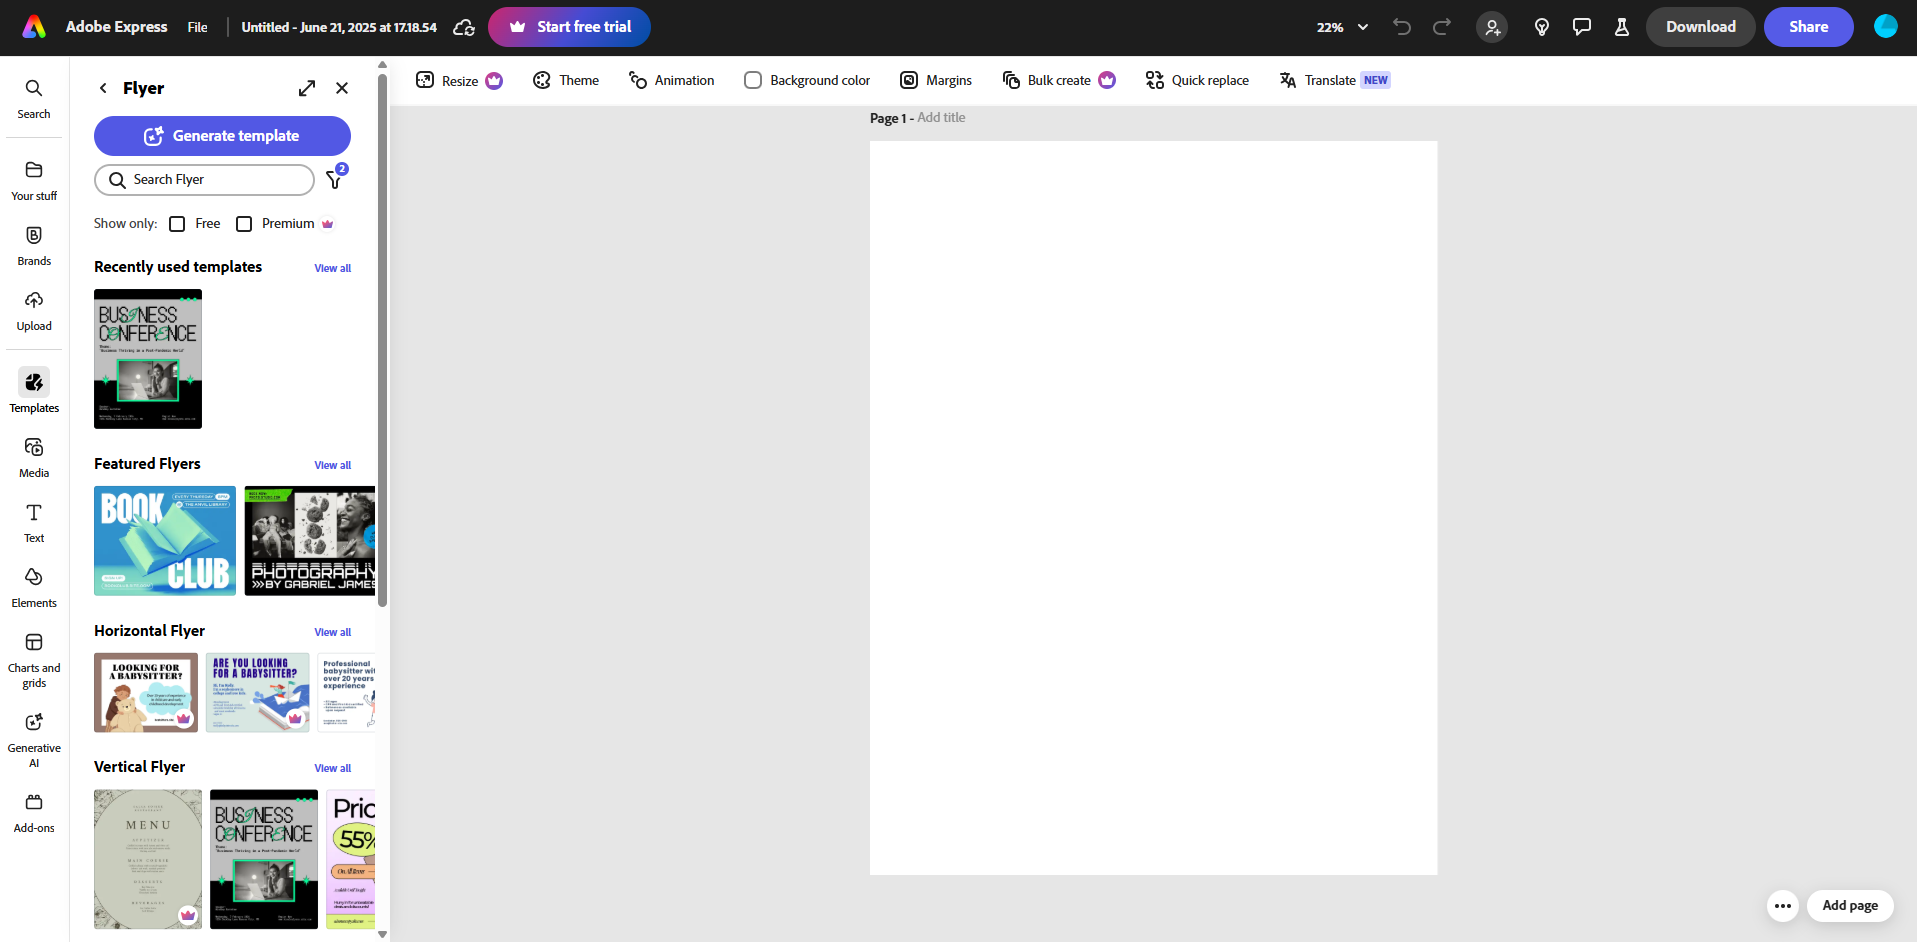Select the Book Club flyer thumbnail
The width and height of the screenshot is (1917, 942).
(x=164, y=541)
